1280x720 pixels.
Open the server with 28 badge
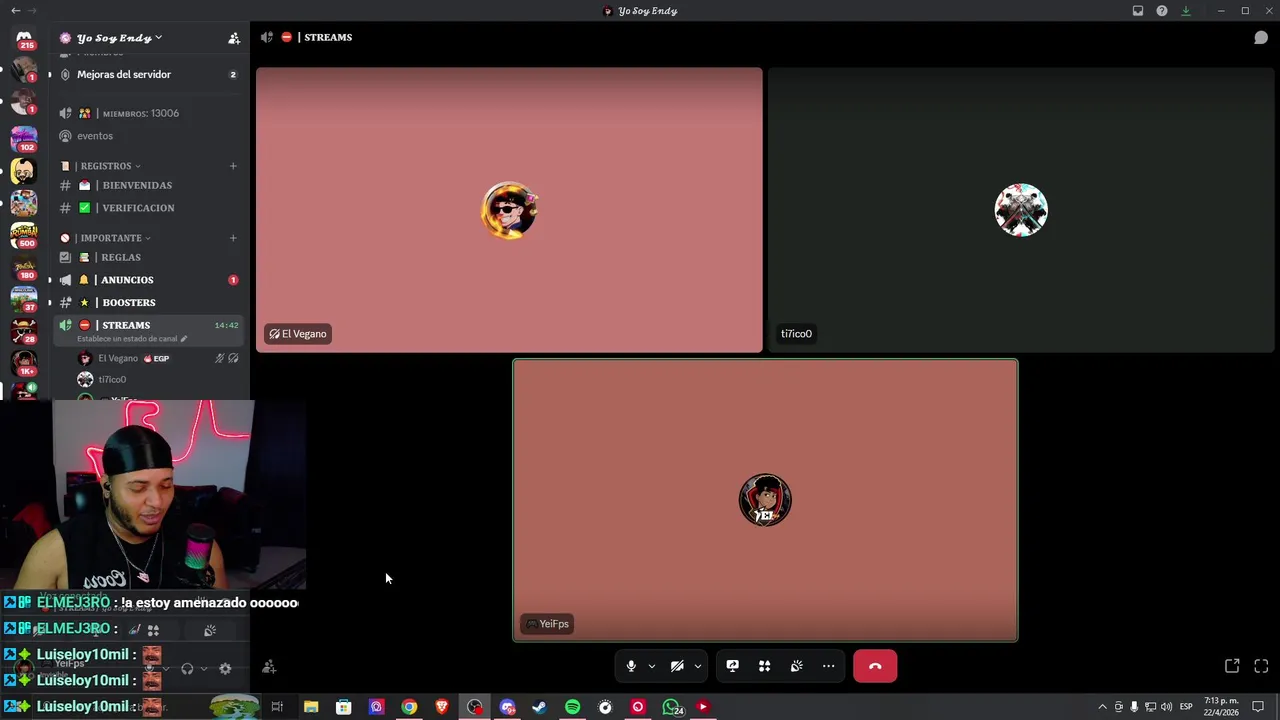point(24,332)
